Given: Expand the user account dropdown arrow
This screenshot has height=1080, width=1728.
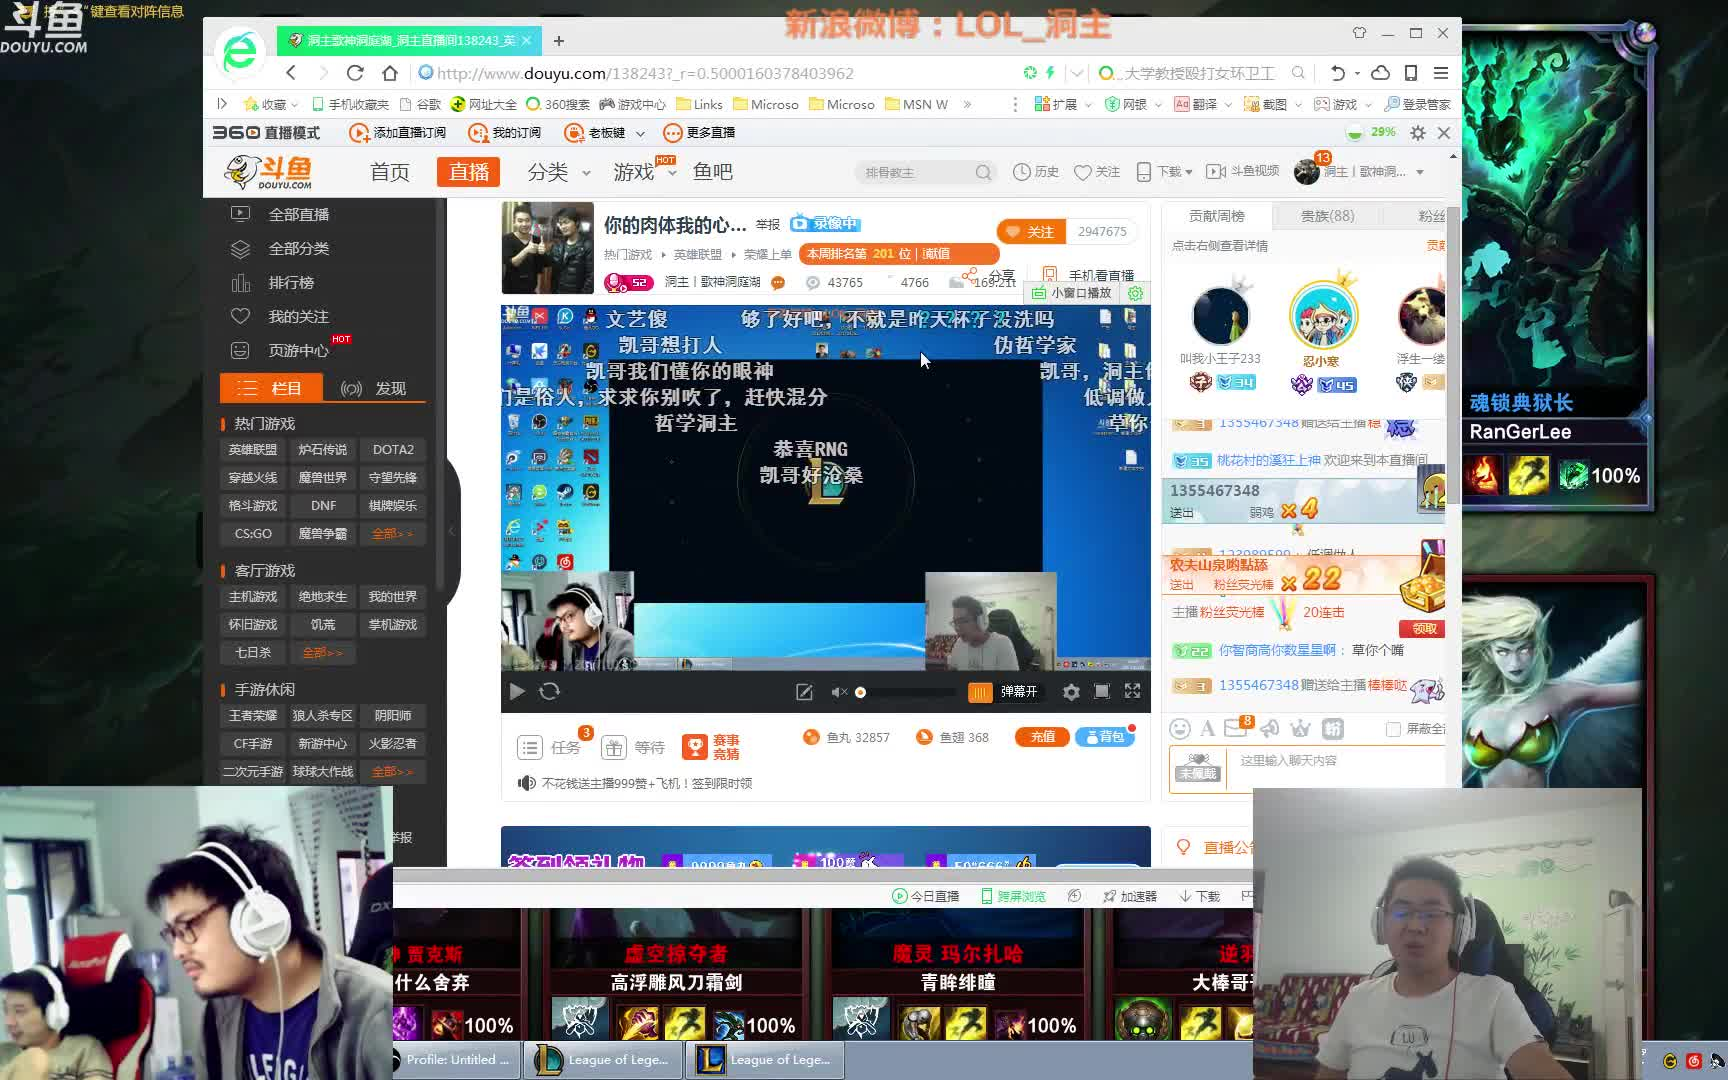Looking at the screenshot, I should 1420,172.
